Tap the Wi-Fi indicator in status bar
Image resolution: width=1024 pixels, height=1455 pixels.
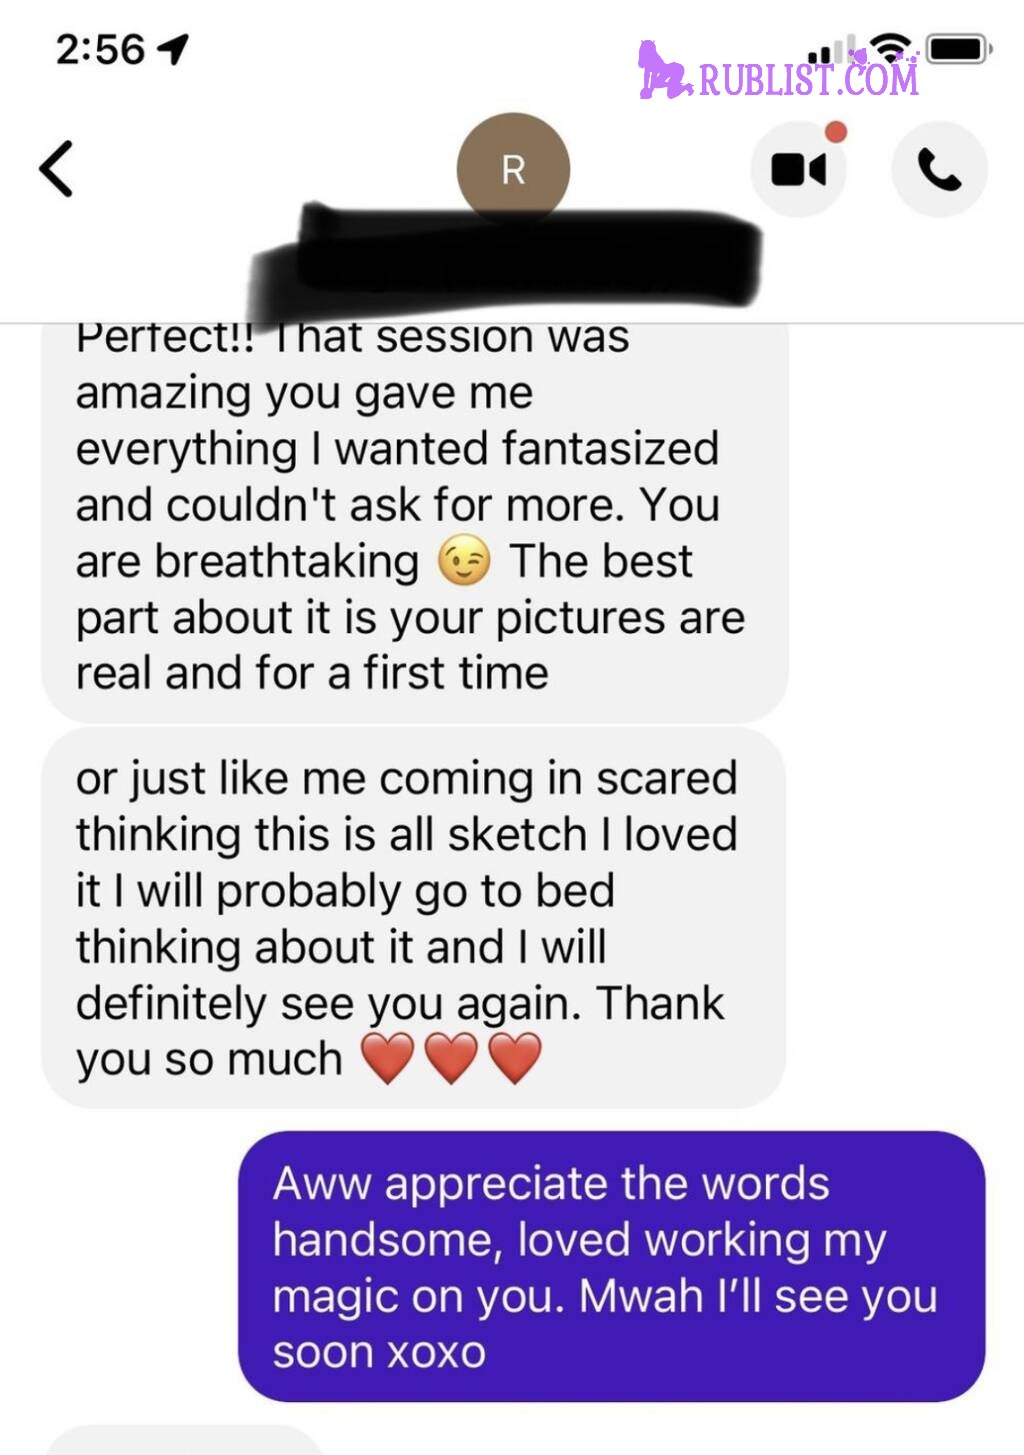pyautogui.click(x=890, y=47)
